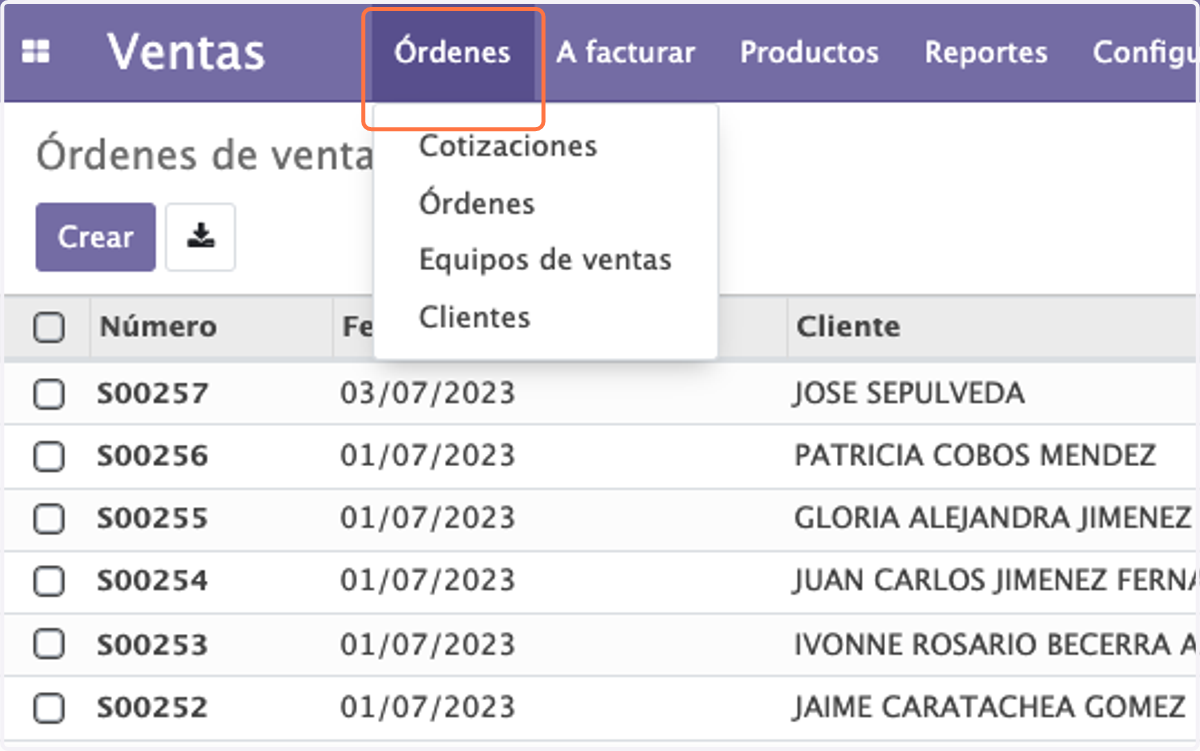
Task: Open the Reportes menu
Action: pyautogui.click(x=986, y=53)
